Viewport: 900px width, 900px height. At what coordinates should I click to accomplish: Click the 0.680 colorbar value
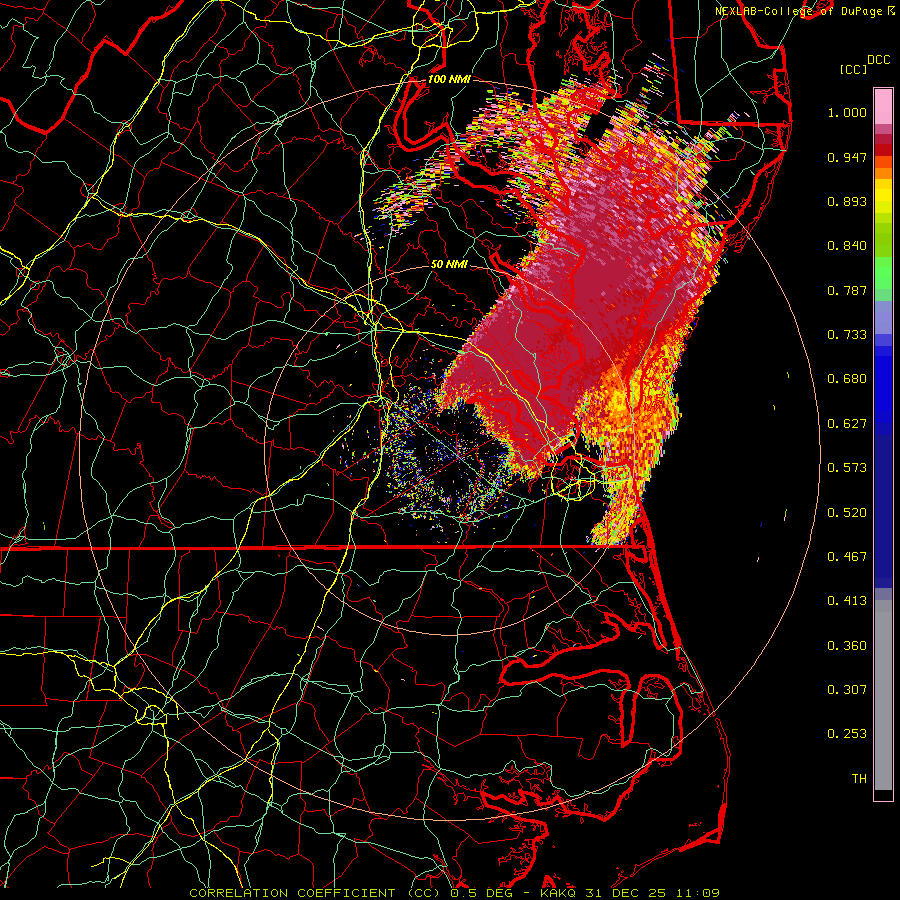(847, 379)
